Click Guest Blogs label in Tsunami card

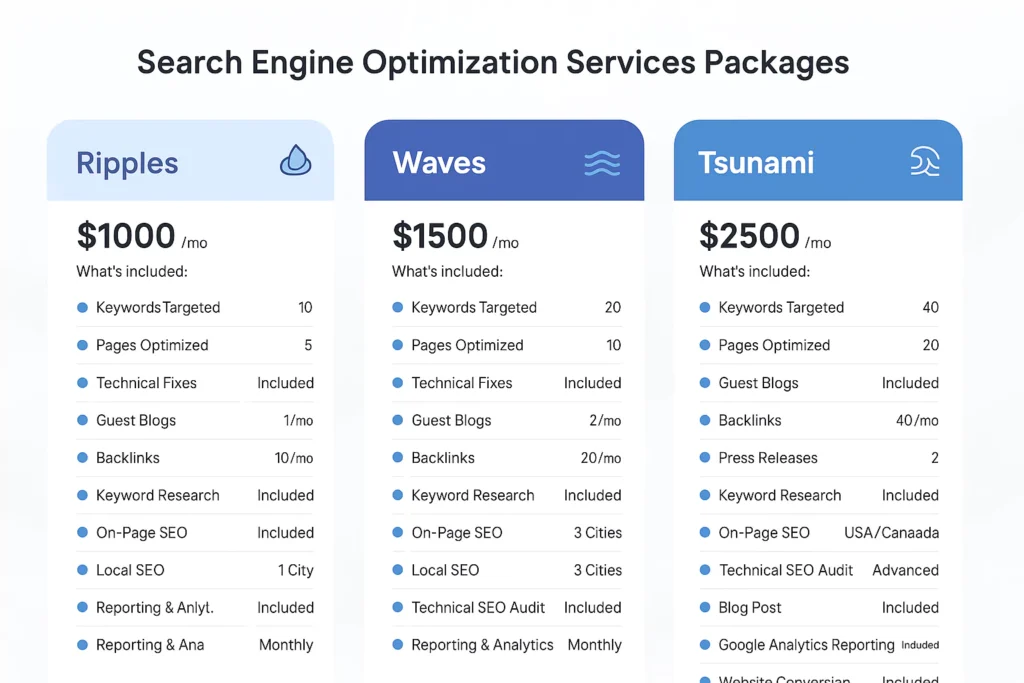(x=758, y=383)
